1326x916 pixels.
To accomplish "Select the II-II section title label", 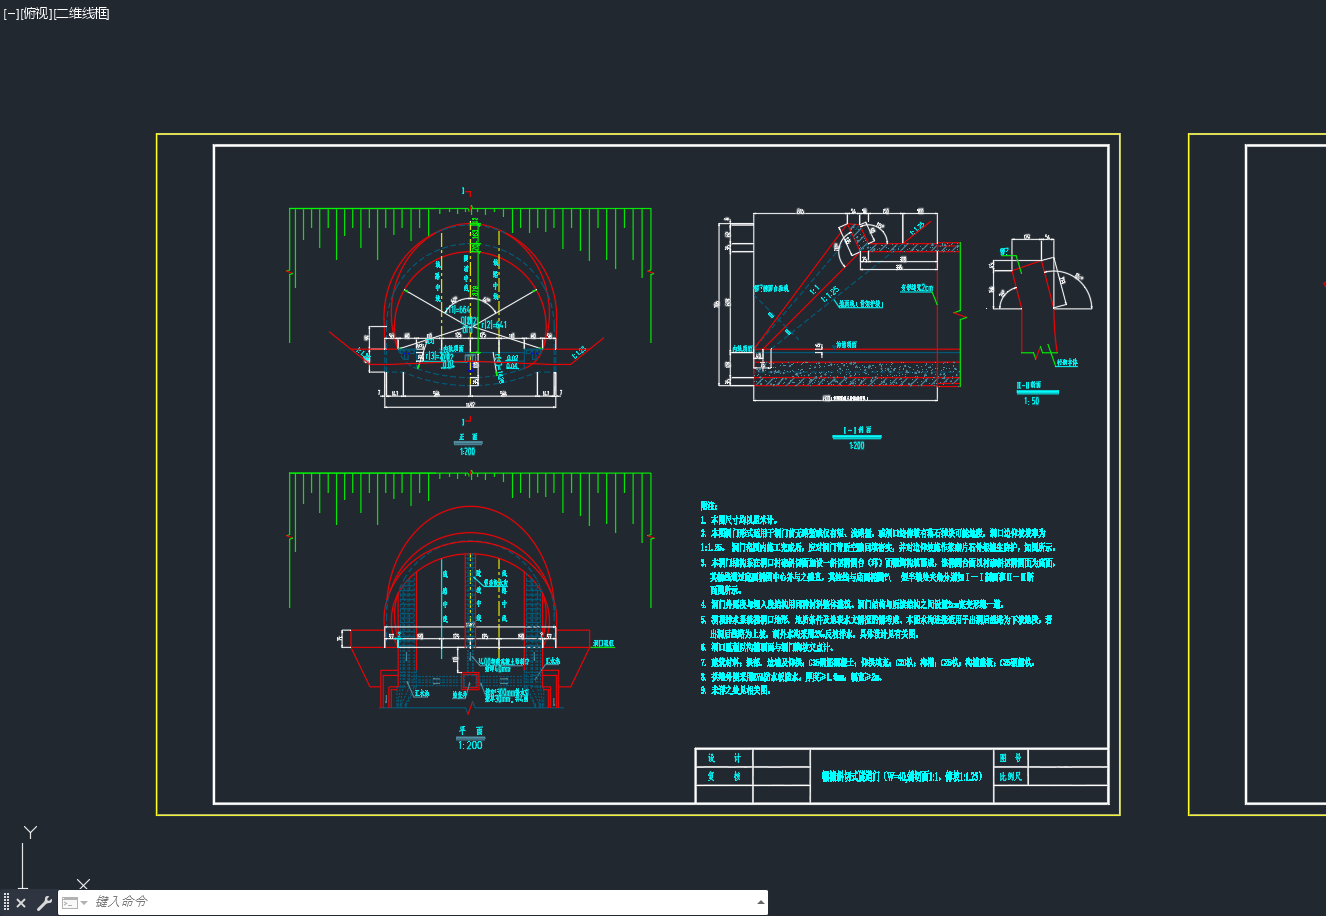I will point(1029,384).
